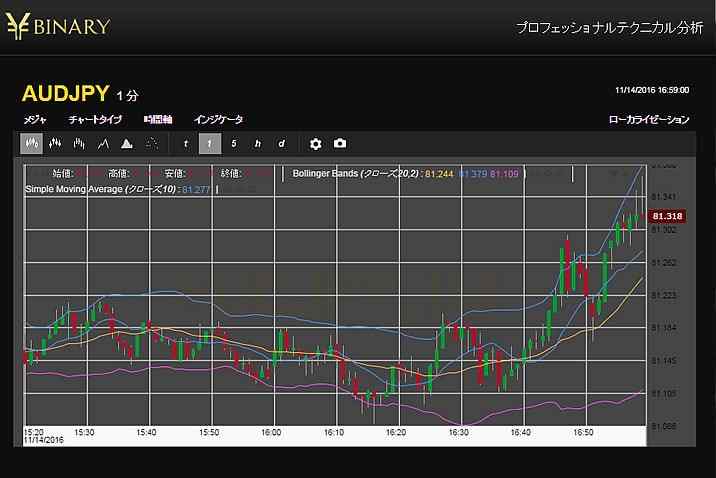Click the current price tag 81.318

(x=667, y=216)
